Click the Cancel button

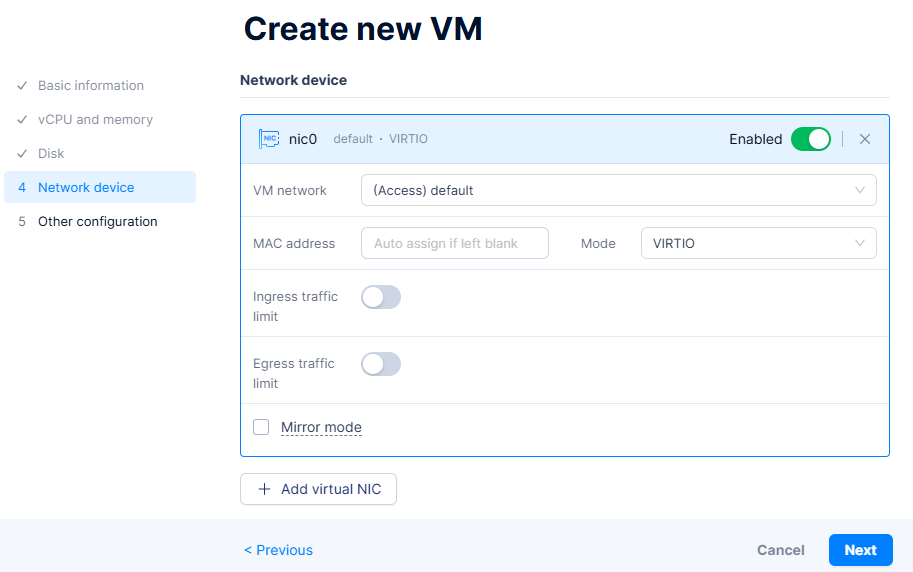point(780,550)
